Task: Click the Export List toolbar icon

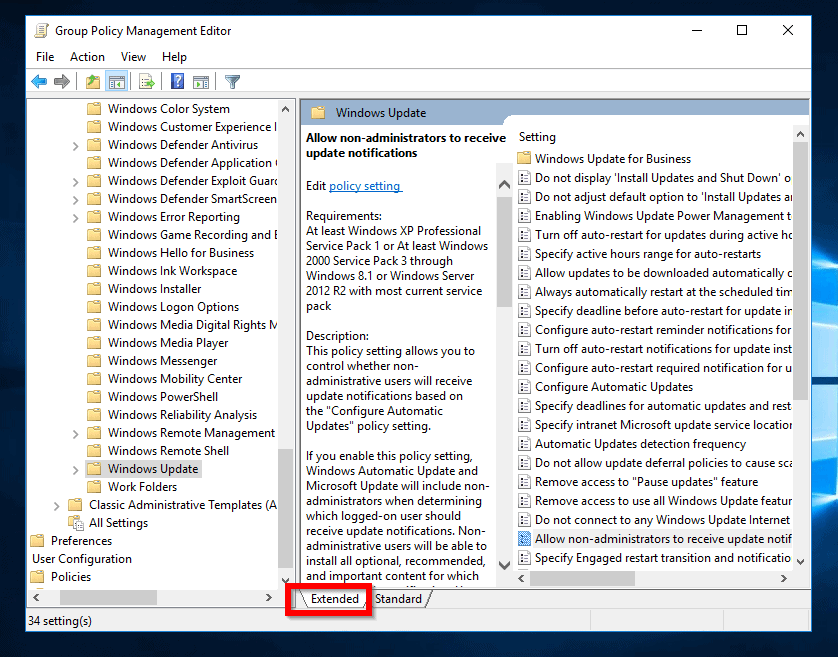Action: (146, 82)
